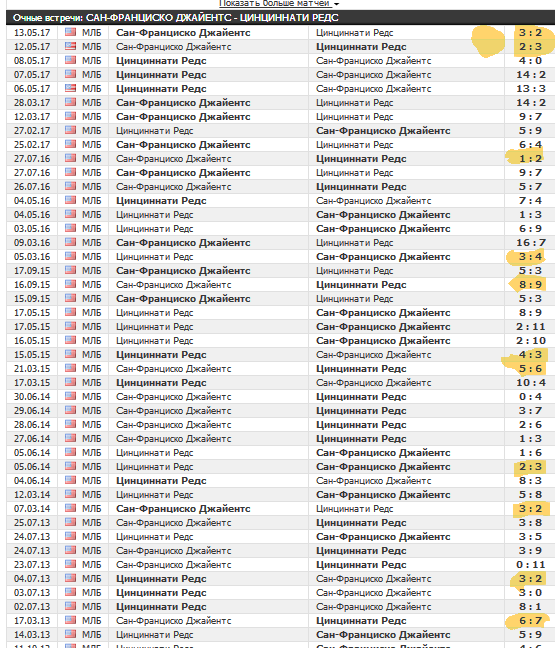Click the flag icon in the 26.07.16 row
555x648 pixels.
tap(71, 186)
